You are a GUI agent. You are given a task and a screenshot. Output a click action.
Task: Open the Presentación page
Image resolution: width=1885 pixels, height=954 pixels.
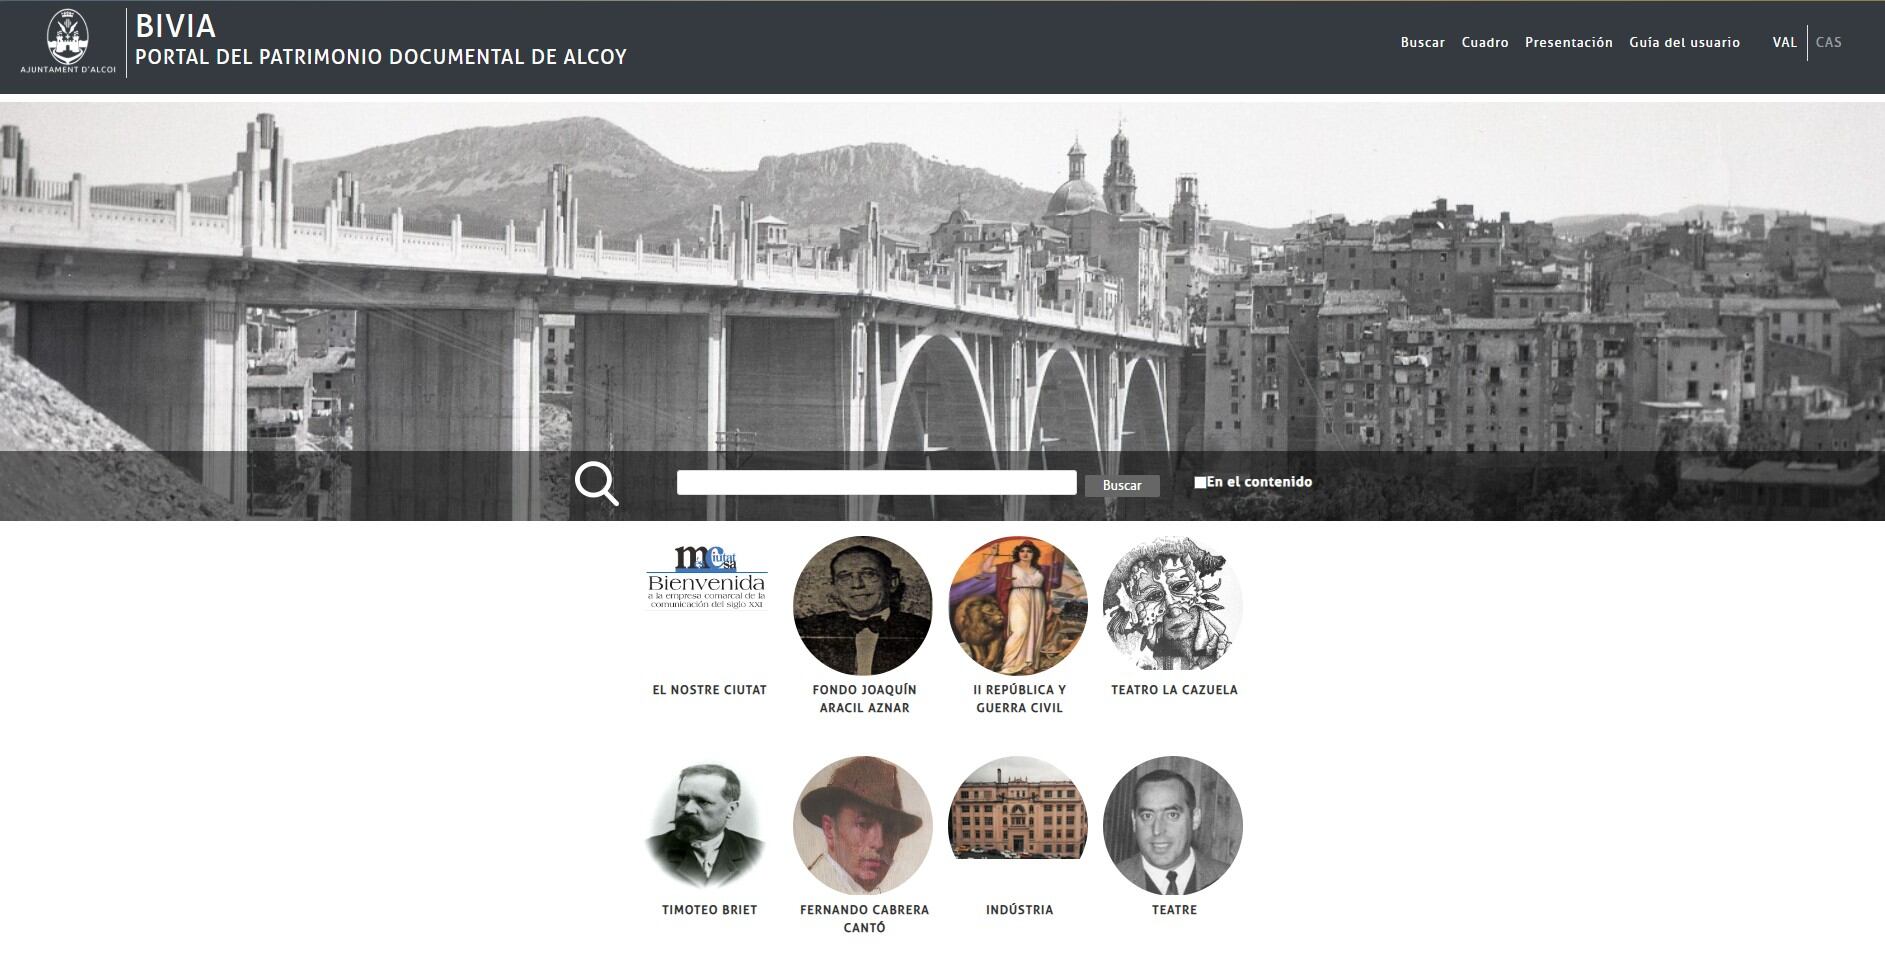[1568, 42]
